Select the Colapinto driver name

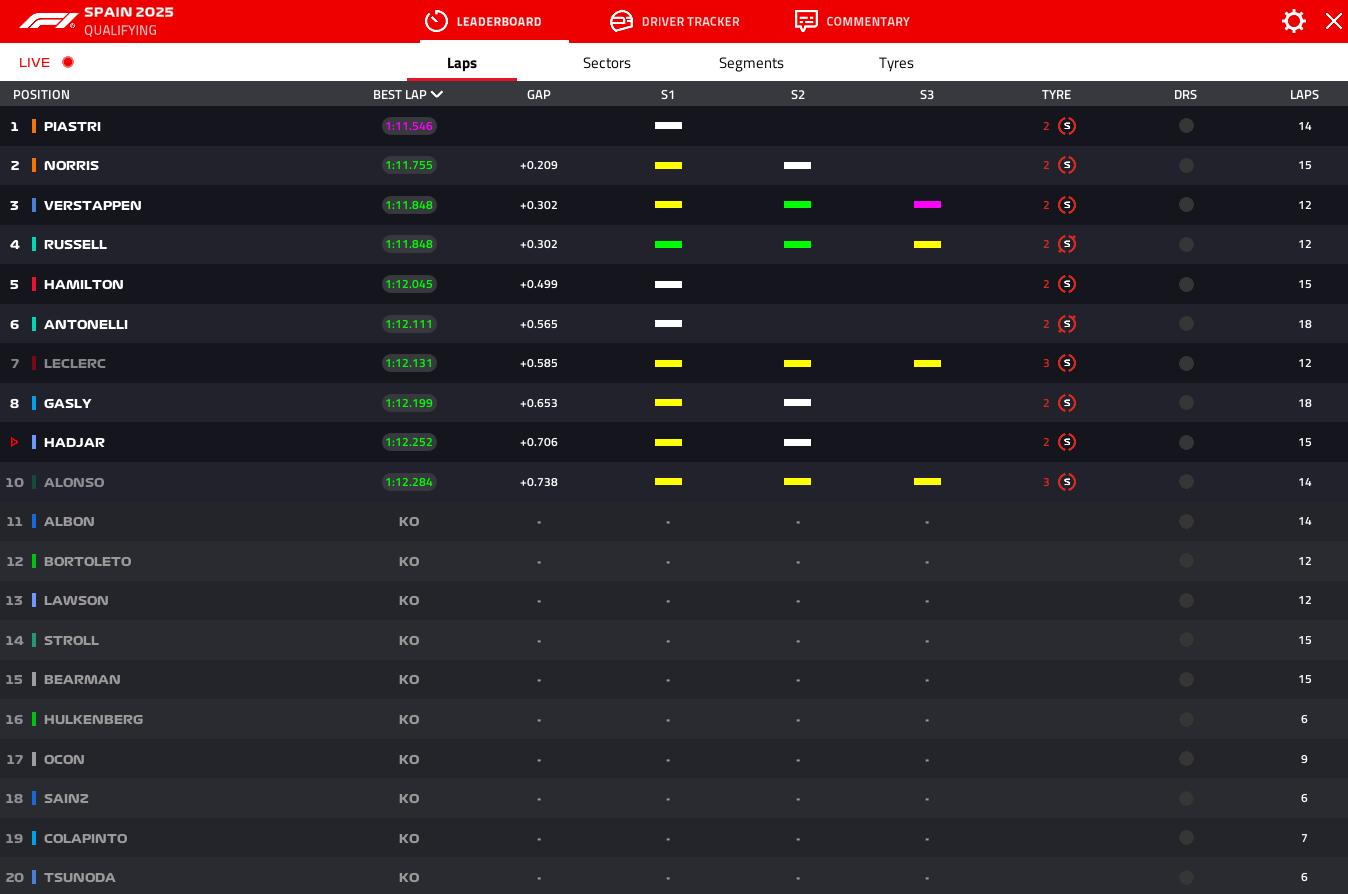click(x=86, y=838)
